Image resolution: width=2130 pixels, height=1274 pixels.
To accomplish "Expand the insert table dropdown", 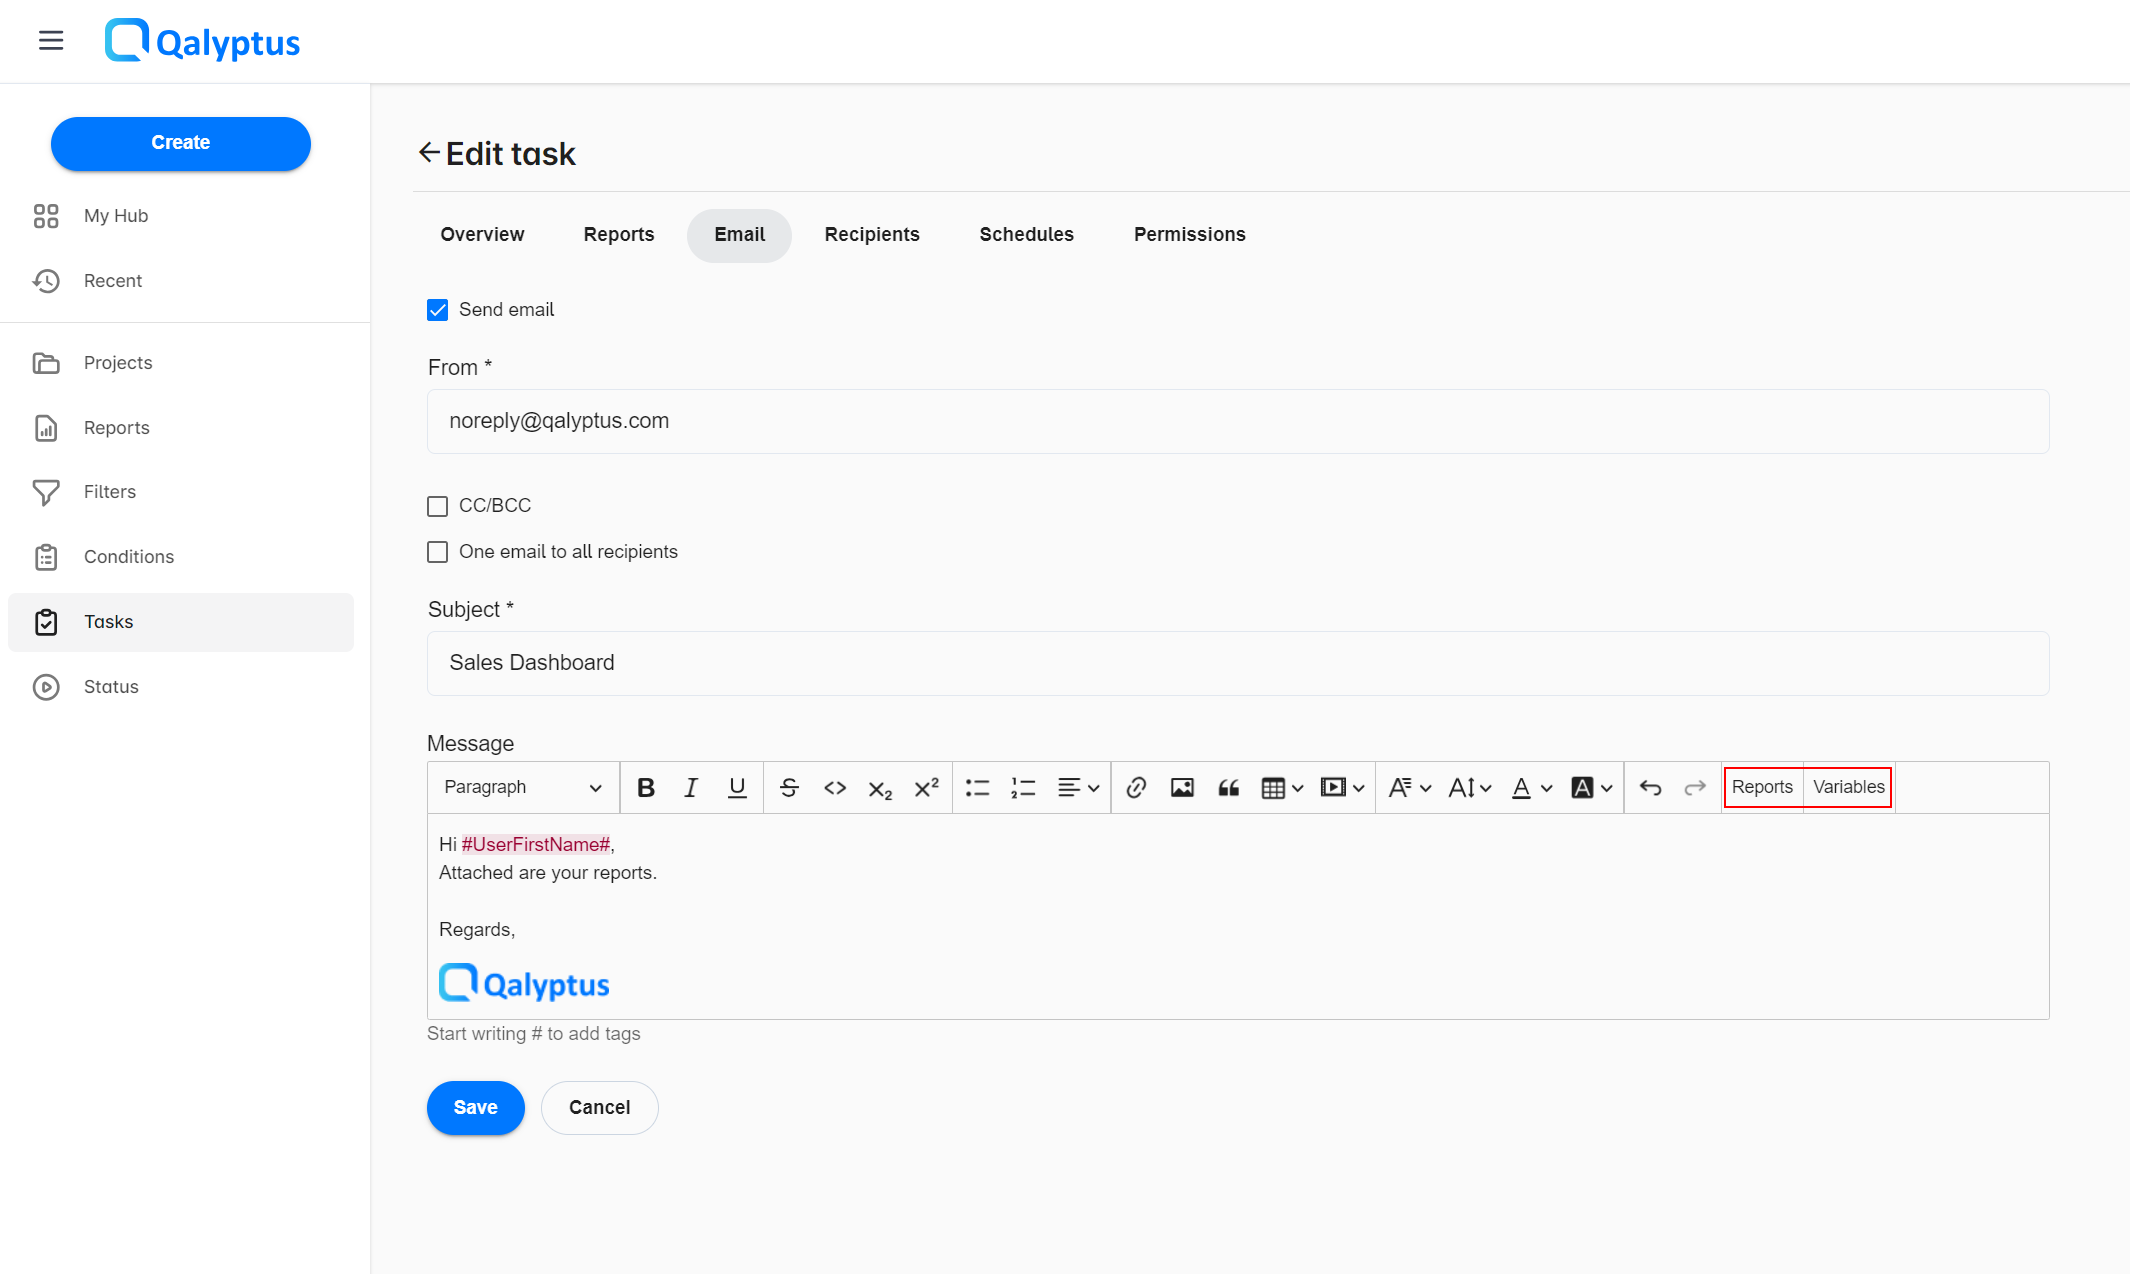I will tap(1283, 788).
